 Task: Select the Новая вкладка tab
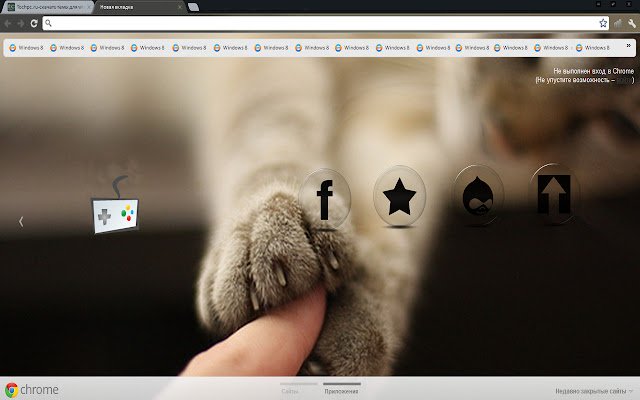coord(139,7)
